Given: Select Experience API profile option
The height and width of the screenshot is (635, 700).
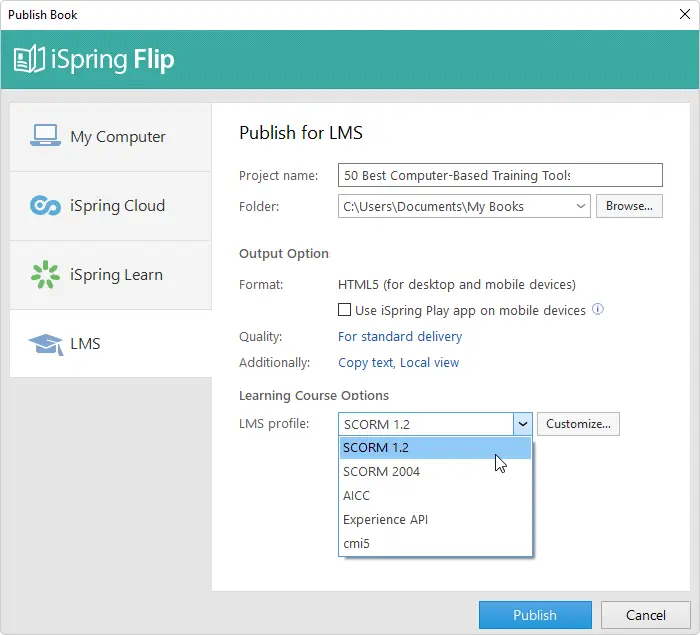Looking at the screenshot, I should [x=435, y=520].
